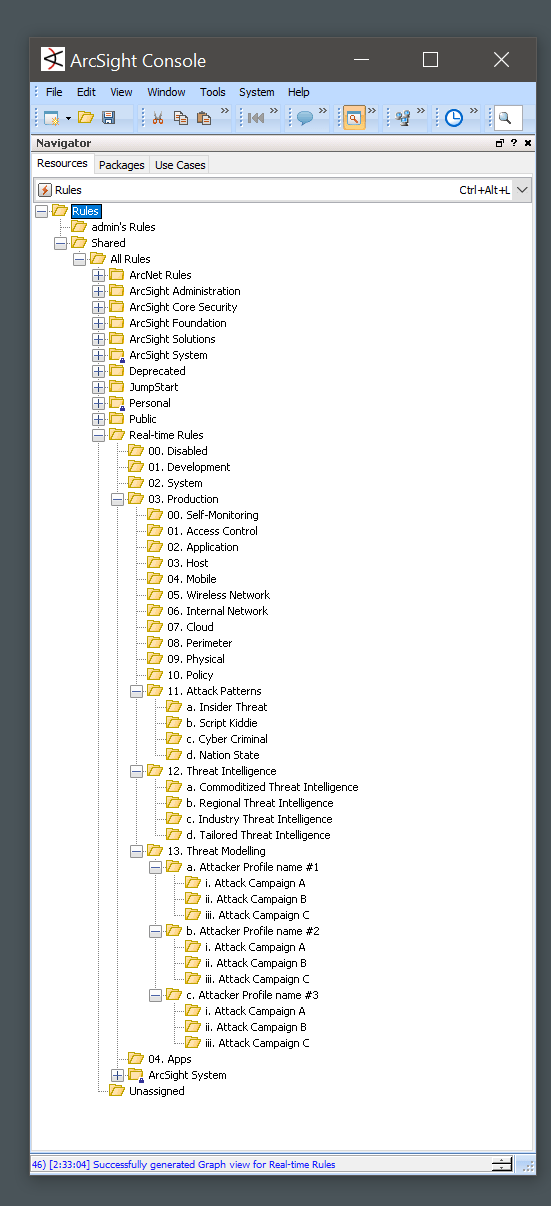551x1206 pixels.
Task: Click the Open folder toolbar icon
Action: pos(86,118)
